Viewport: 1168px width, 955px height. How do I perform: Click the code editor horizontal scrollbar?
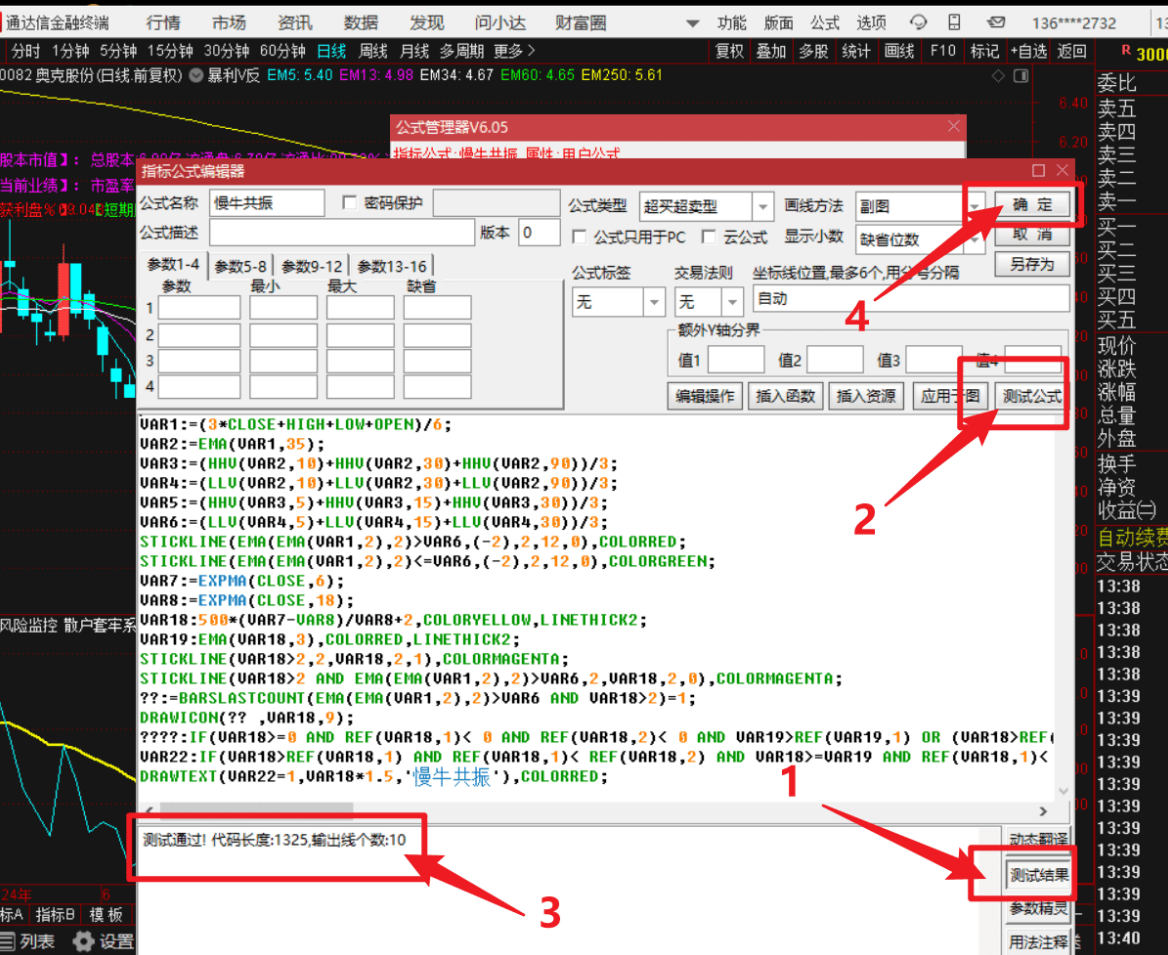click(x=256, y=810)
